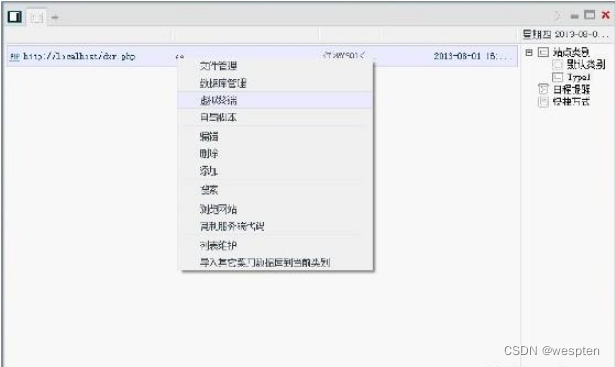The width and height of the screenshot is (615, 367).
Task: Maximize the window
Action: coord(590,15)
